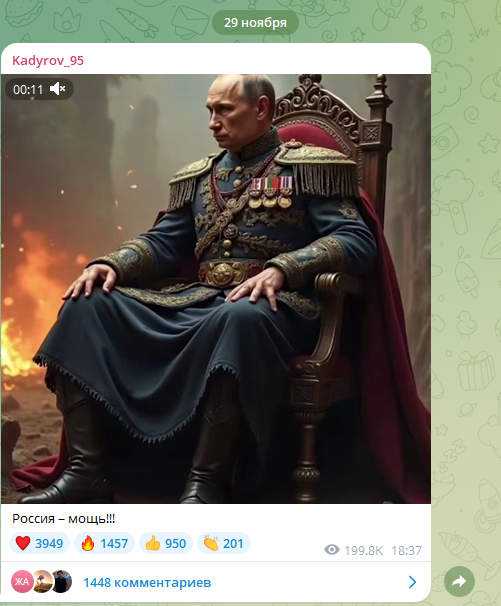Image resolution: width=501 pixels, height=606 pixels.
Task: Open the sunset flower commenter avatar
Action: tap(43, 581)
